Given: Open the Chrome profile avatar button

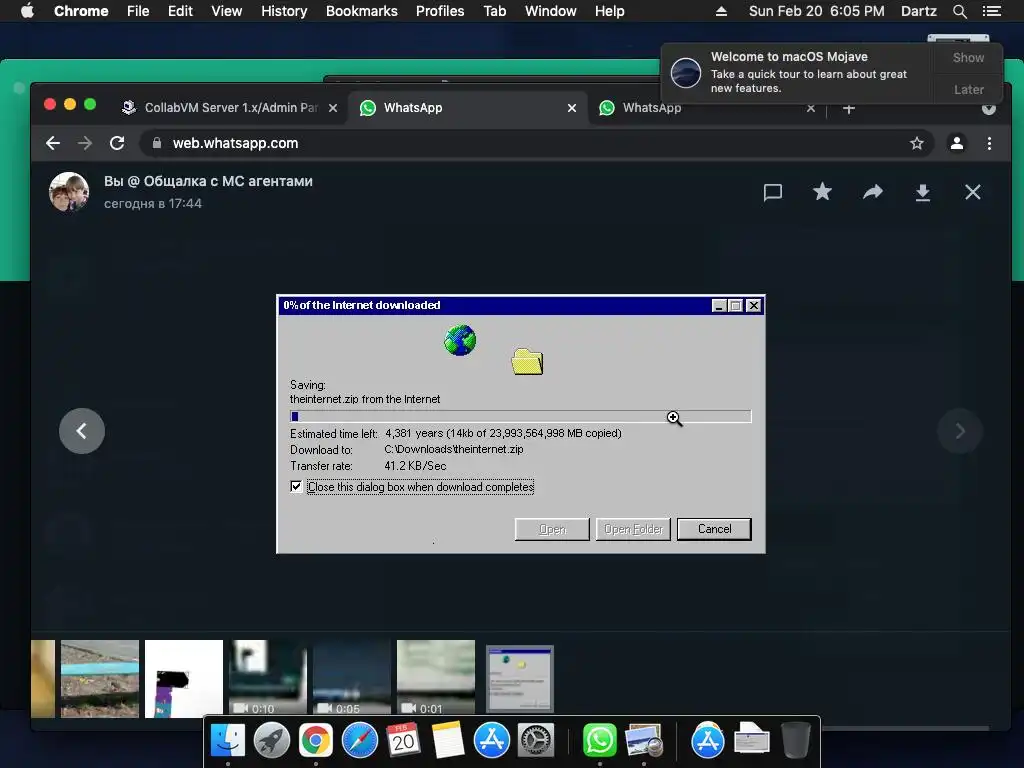Looking at the screenshot, I should click(x=957, y=143).
